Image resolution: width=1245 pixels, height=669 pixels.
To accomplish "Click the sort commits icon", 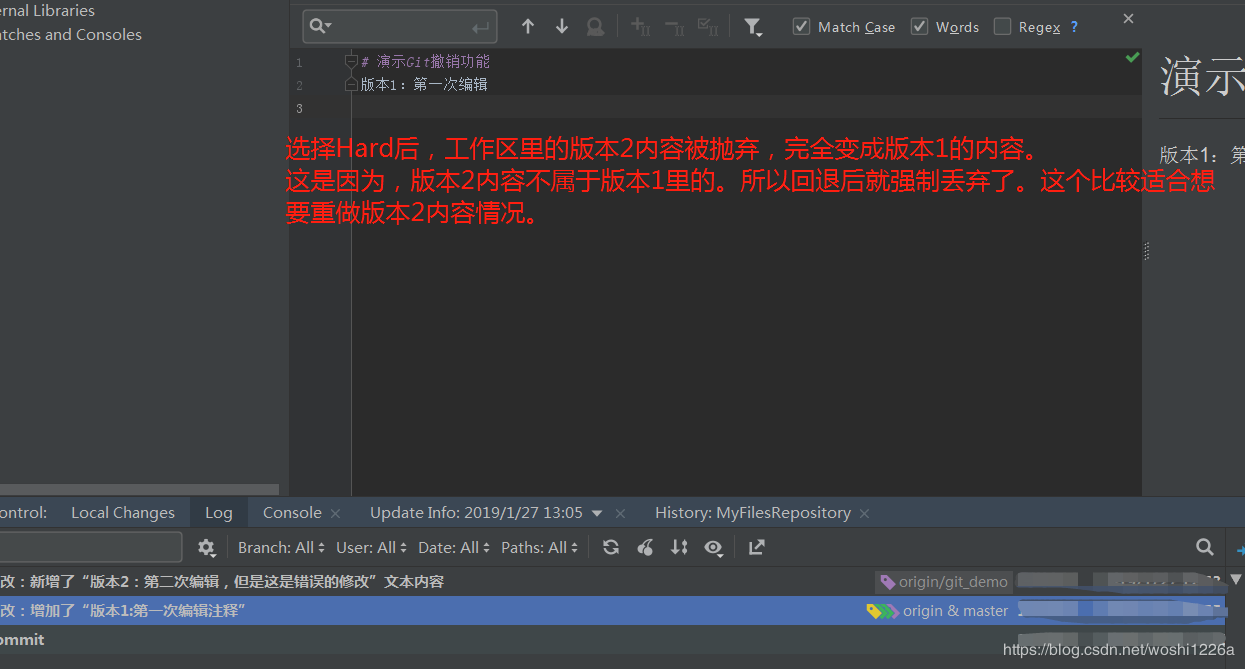I will 679,547.
